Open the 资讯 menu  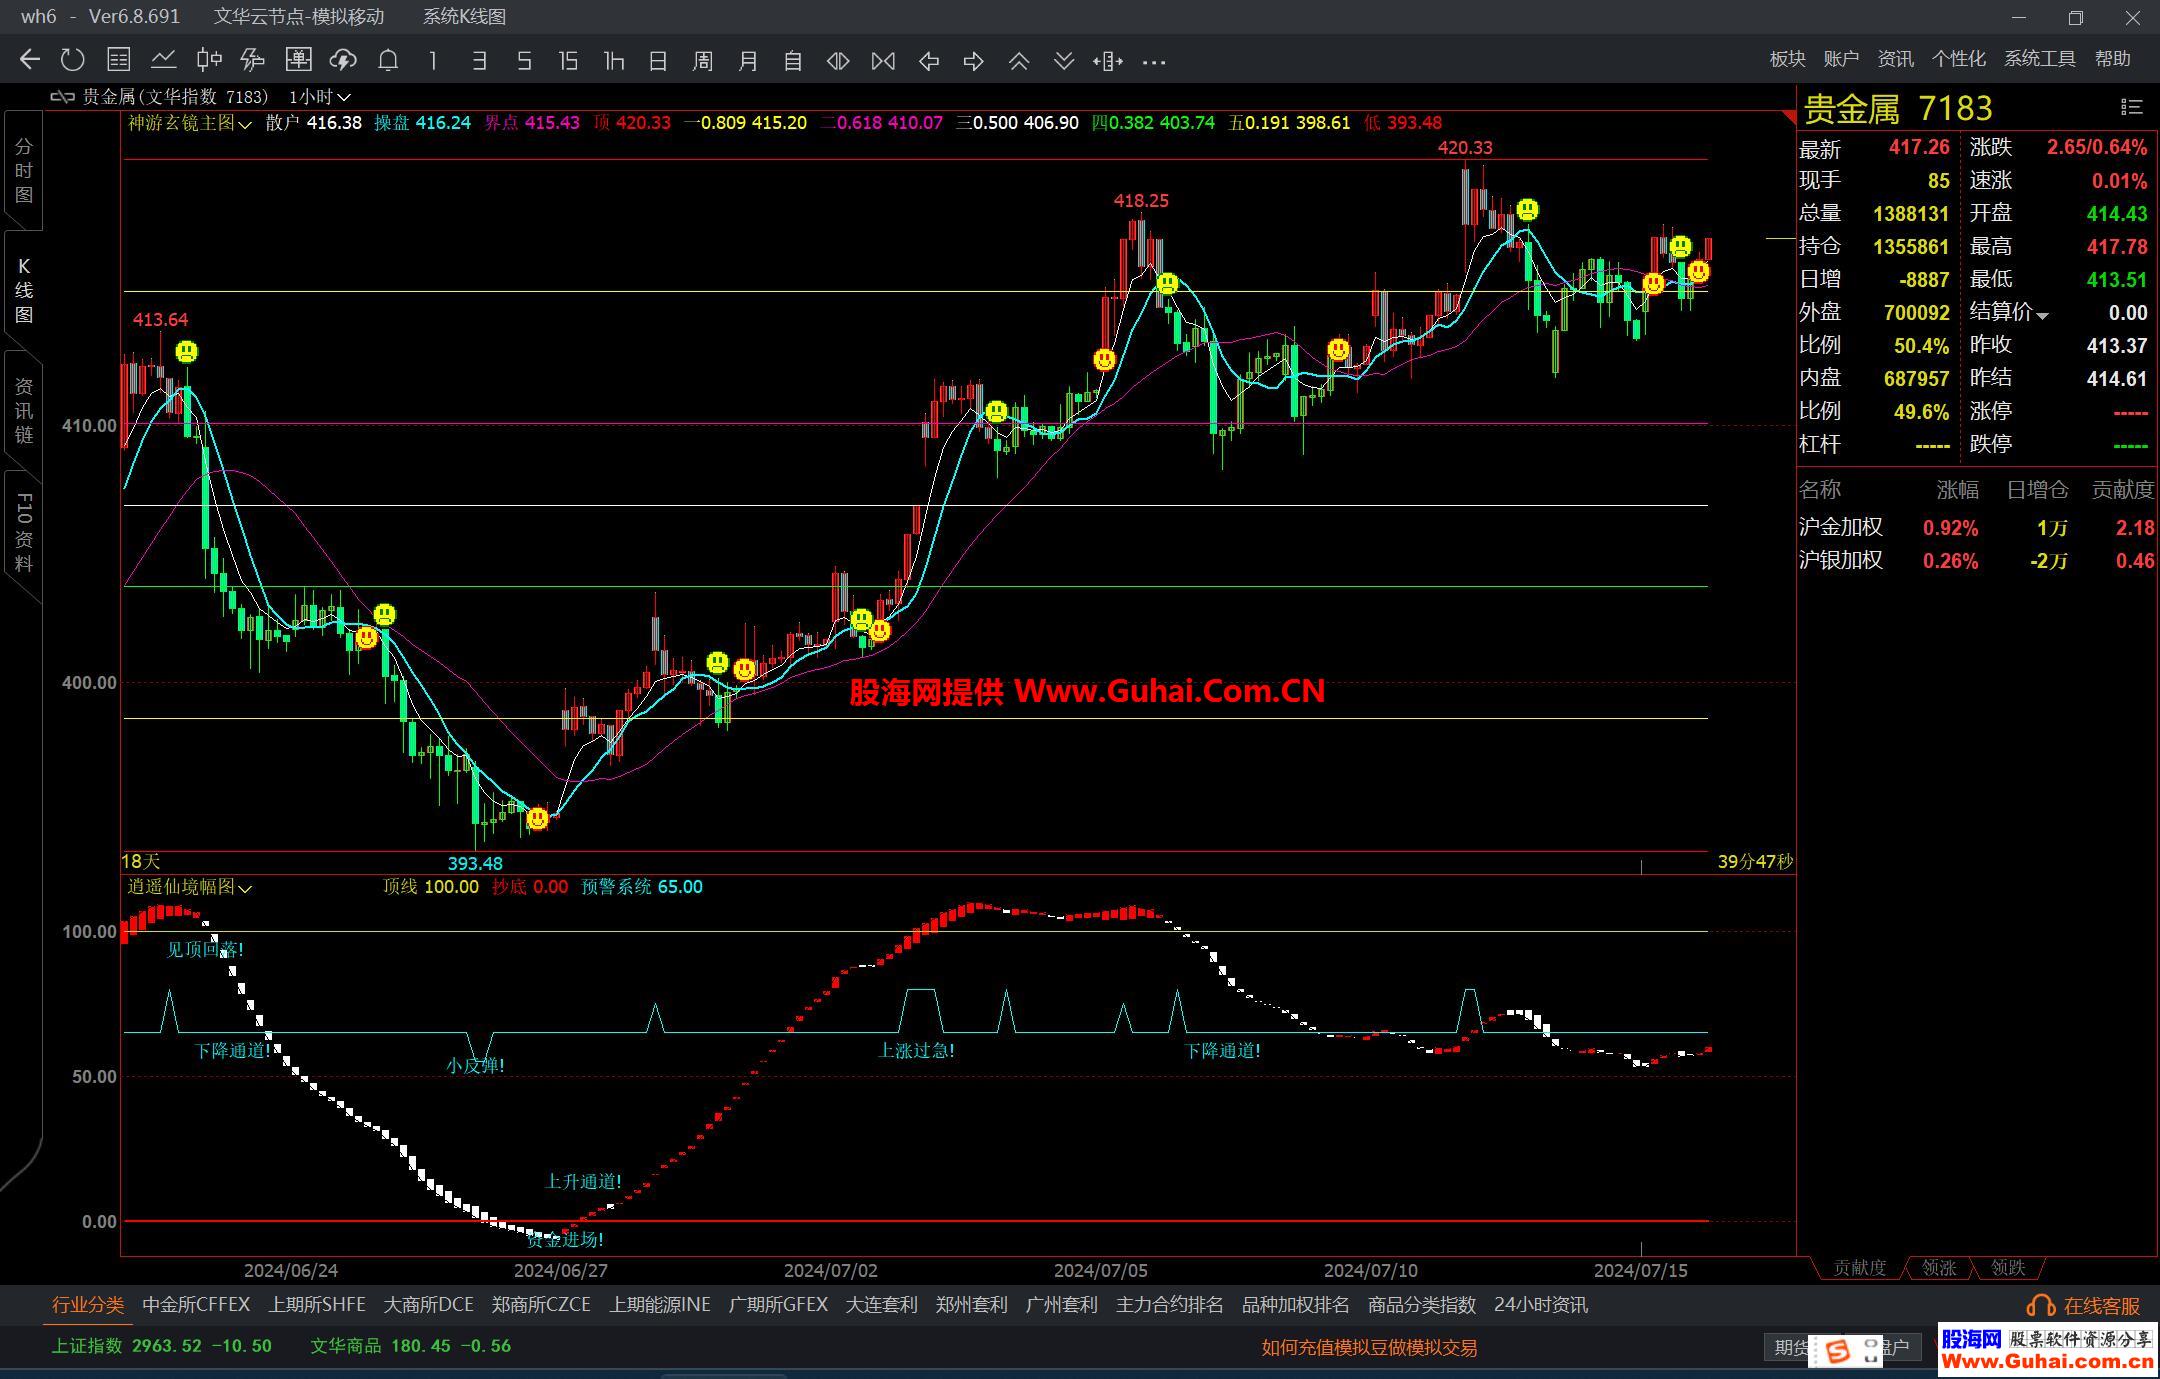pyautogui.click(x=1895, y=59)
